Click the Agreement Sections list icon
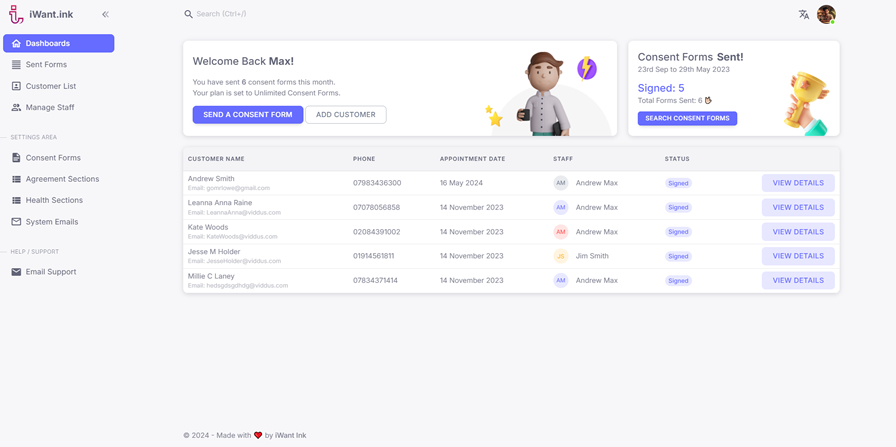 point(16,179)
